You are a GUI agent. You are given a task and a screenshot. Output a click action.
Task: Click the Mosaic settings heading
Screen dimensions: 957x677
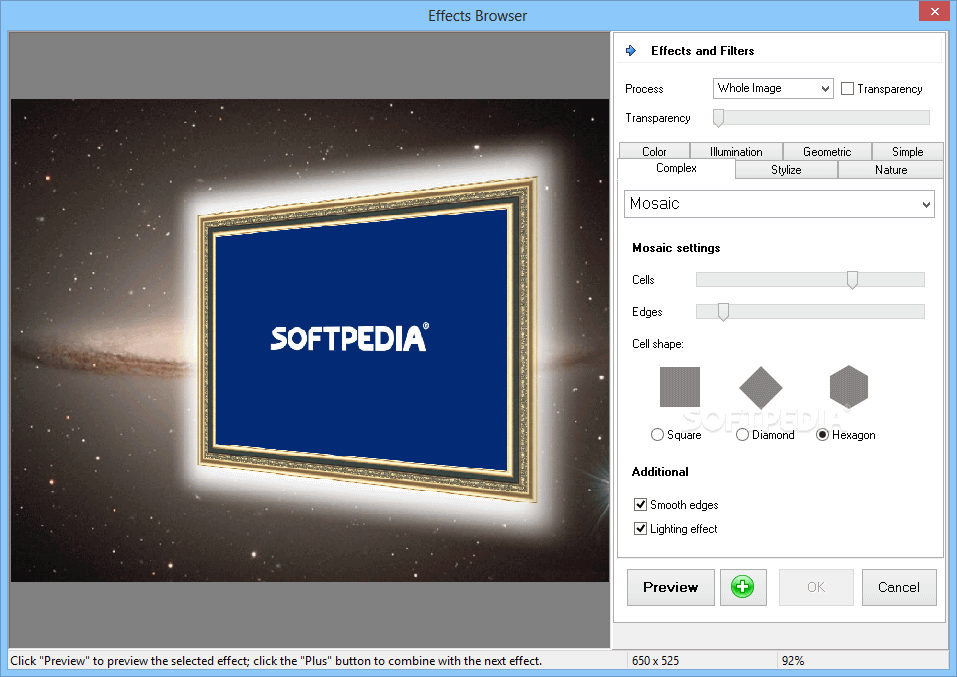(676, 248)
